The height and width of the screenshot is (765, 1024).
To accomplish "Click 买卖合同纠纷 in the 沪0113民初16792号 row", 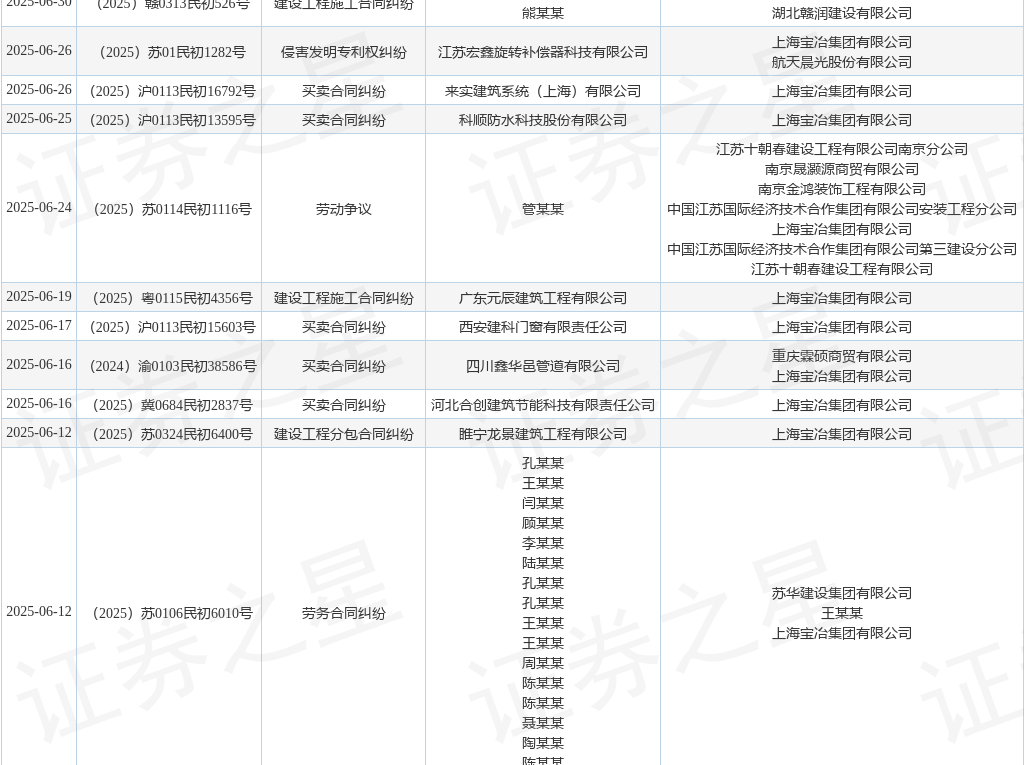I will (344, 91).
